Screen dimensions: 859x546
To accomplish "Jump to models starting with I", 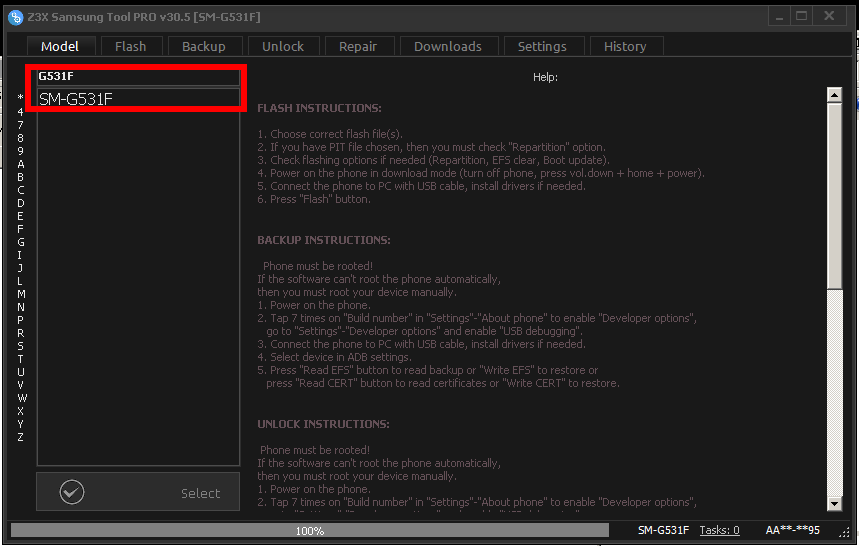I will (x=20, y=255).
